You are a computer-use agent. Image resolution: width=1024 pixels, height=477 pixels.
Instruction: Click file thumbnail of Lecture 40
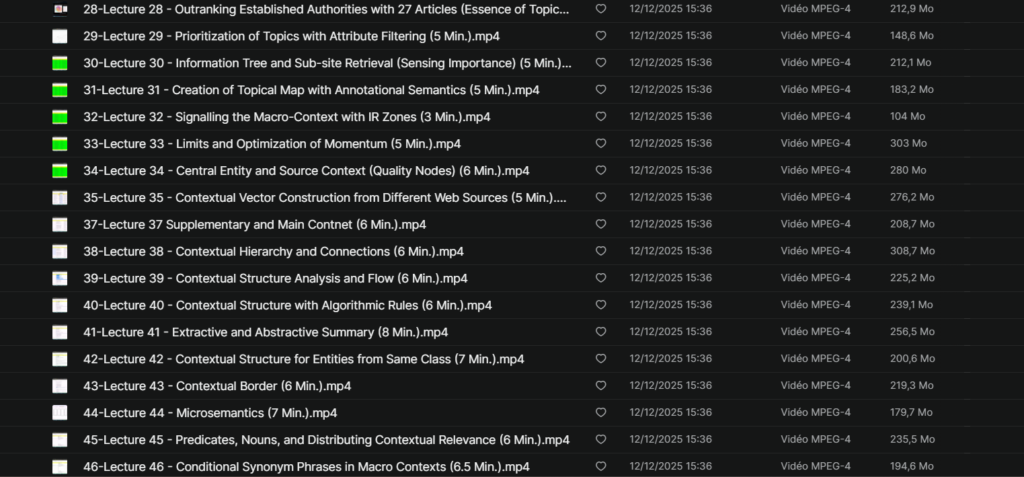coord(60,305)
